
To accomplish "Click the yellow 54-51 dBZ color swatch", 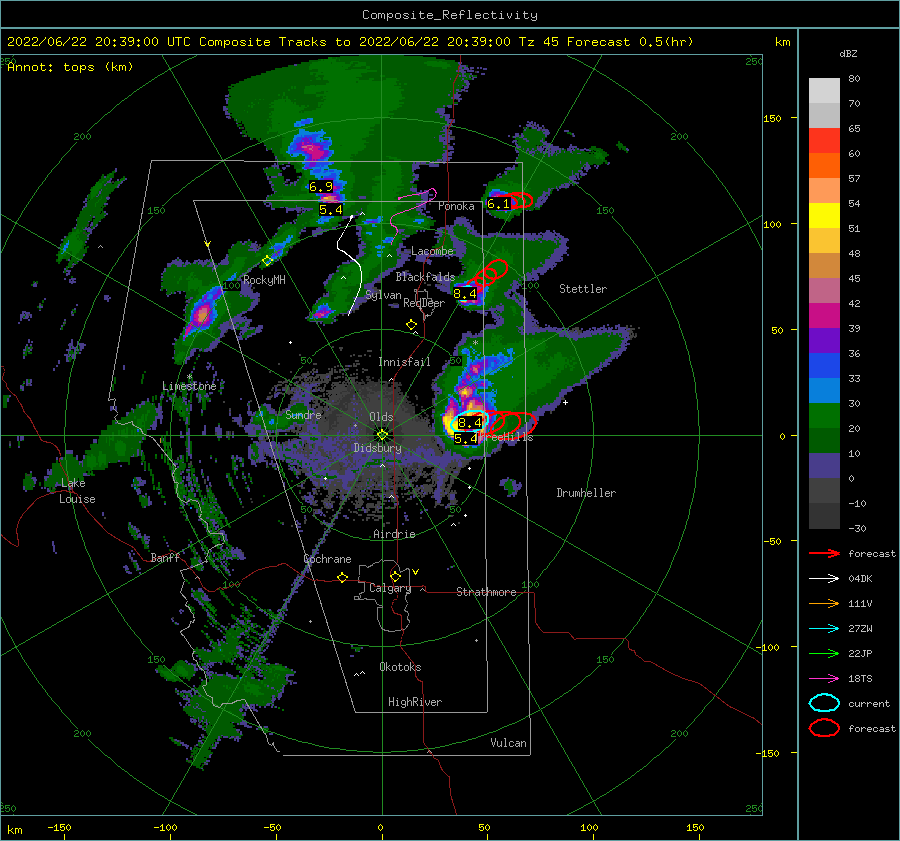I will [824, 216].
